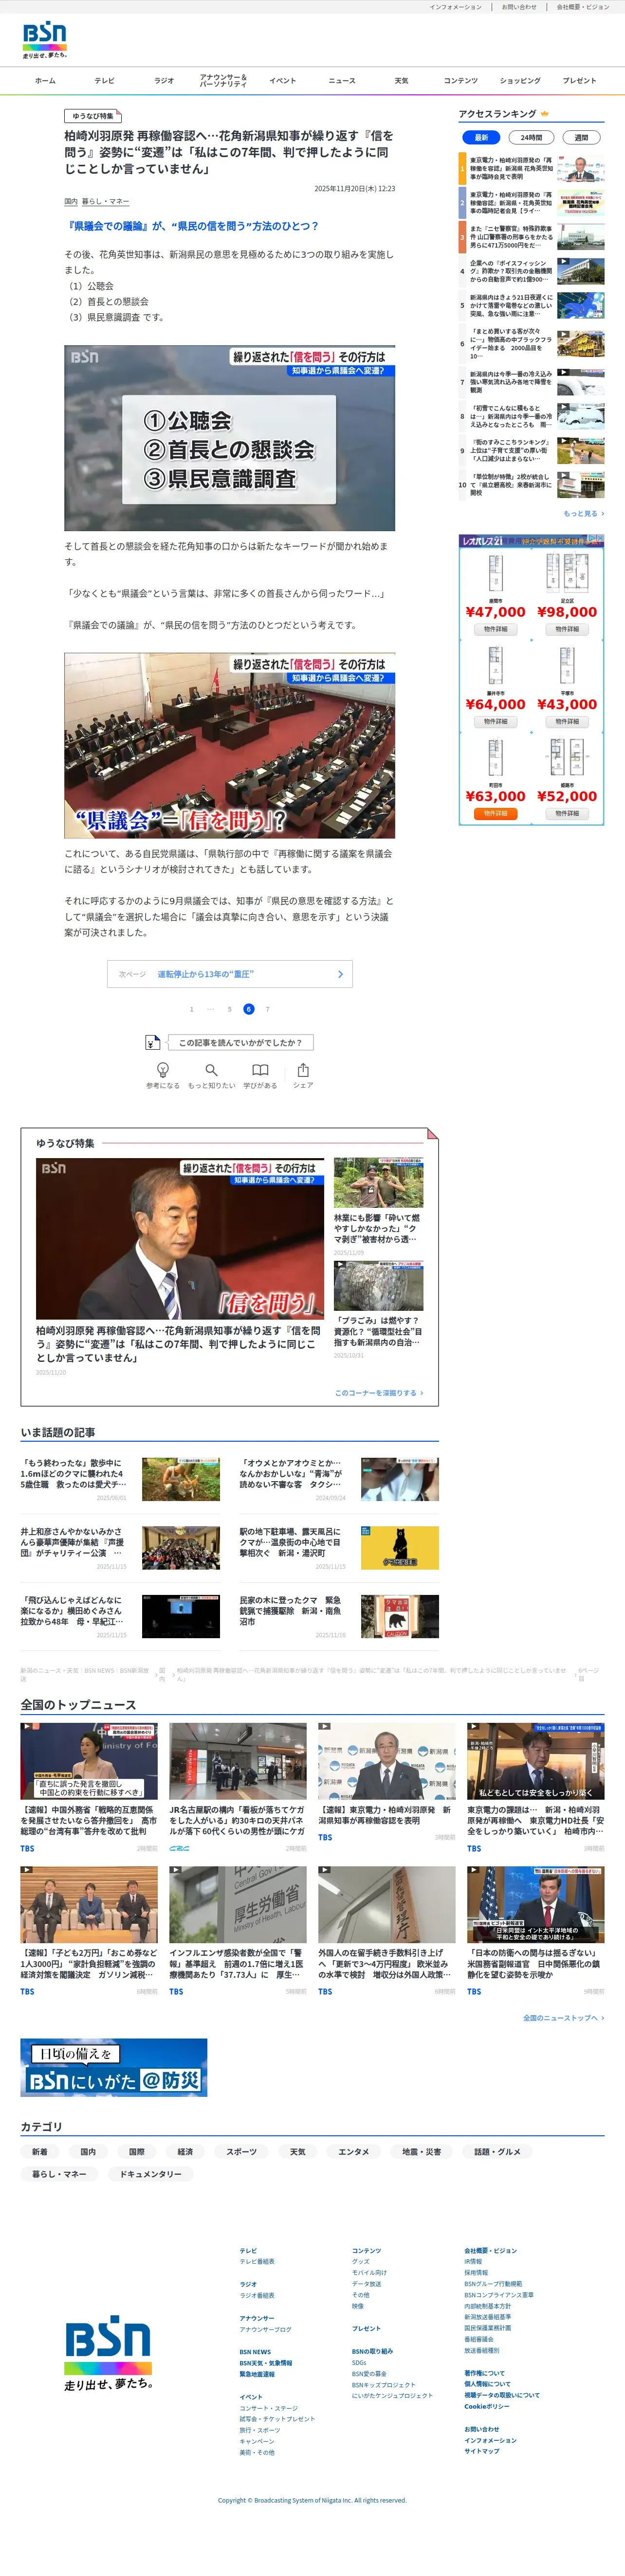
Task: Click the ゆうなび特集 tag above the headline
Action: (92, 116)
